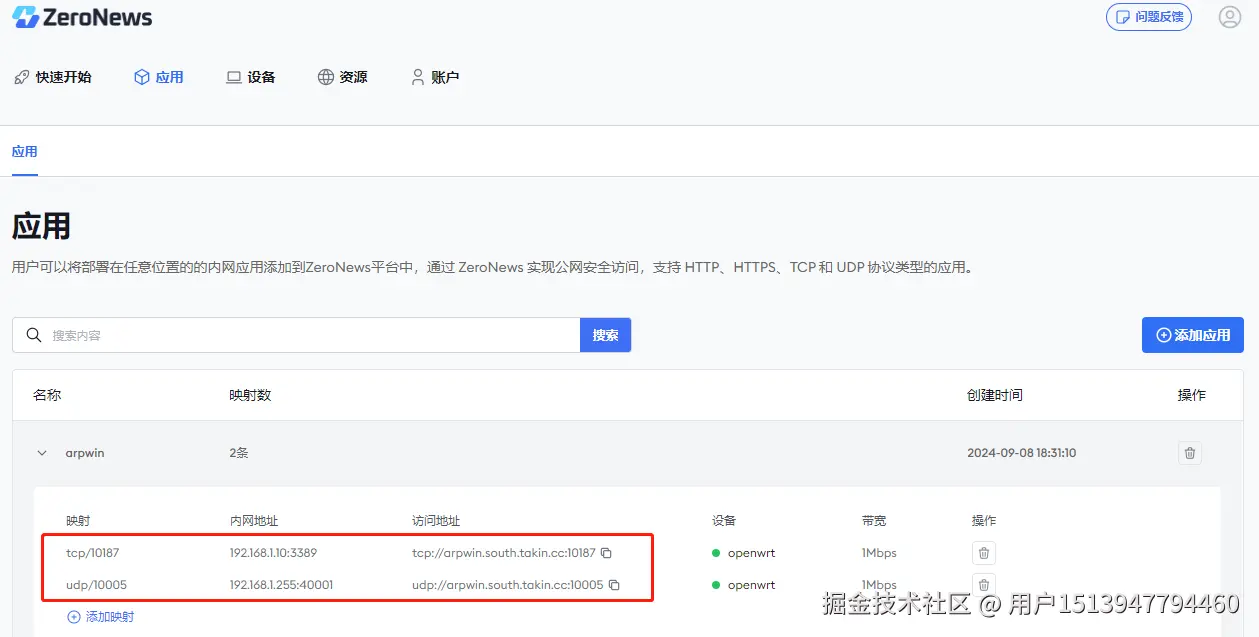Click creation time 2024-09-08 18:31:10
1259x637 pixels.
point(1021,453)
